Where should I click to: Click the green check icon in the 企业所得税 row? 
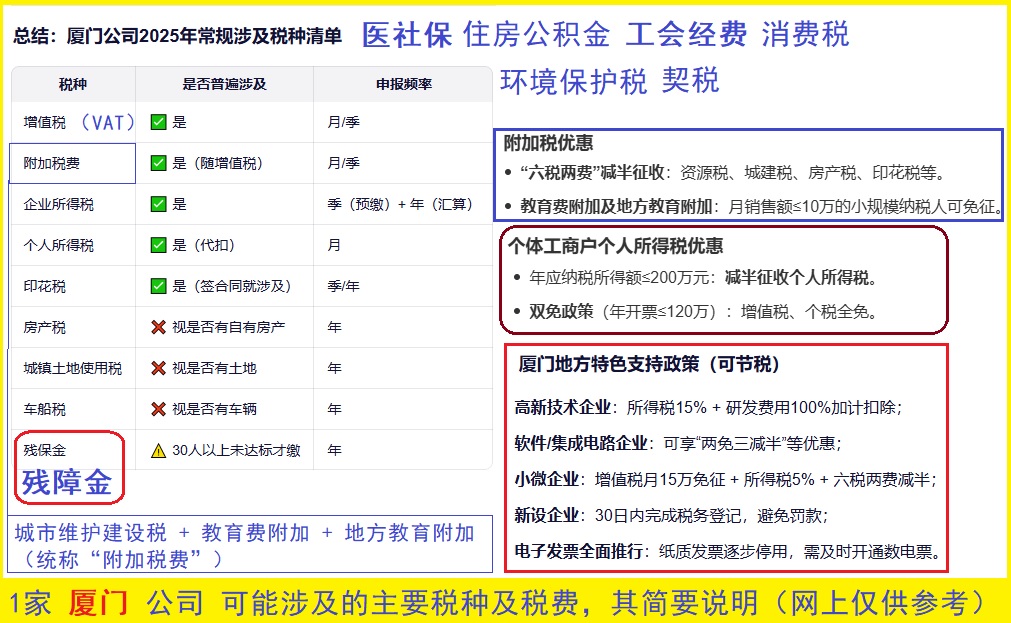[158, 204]
